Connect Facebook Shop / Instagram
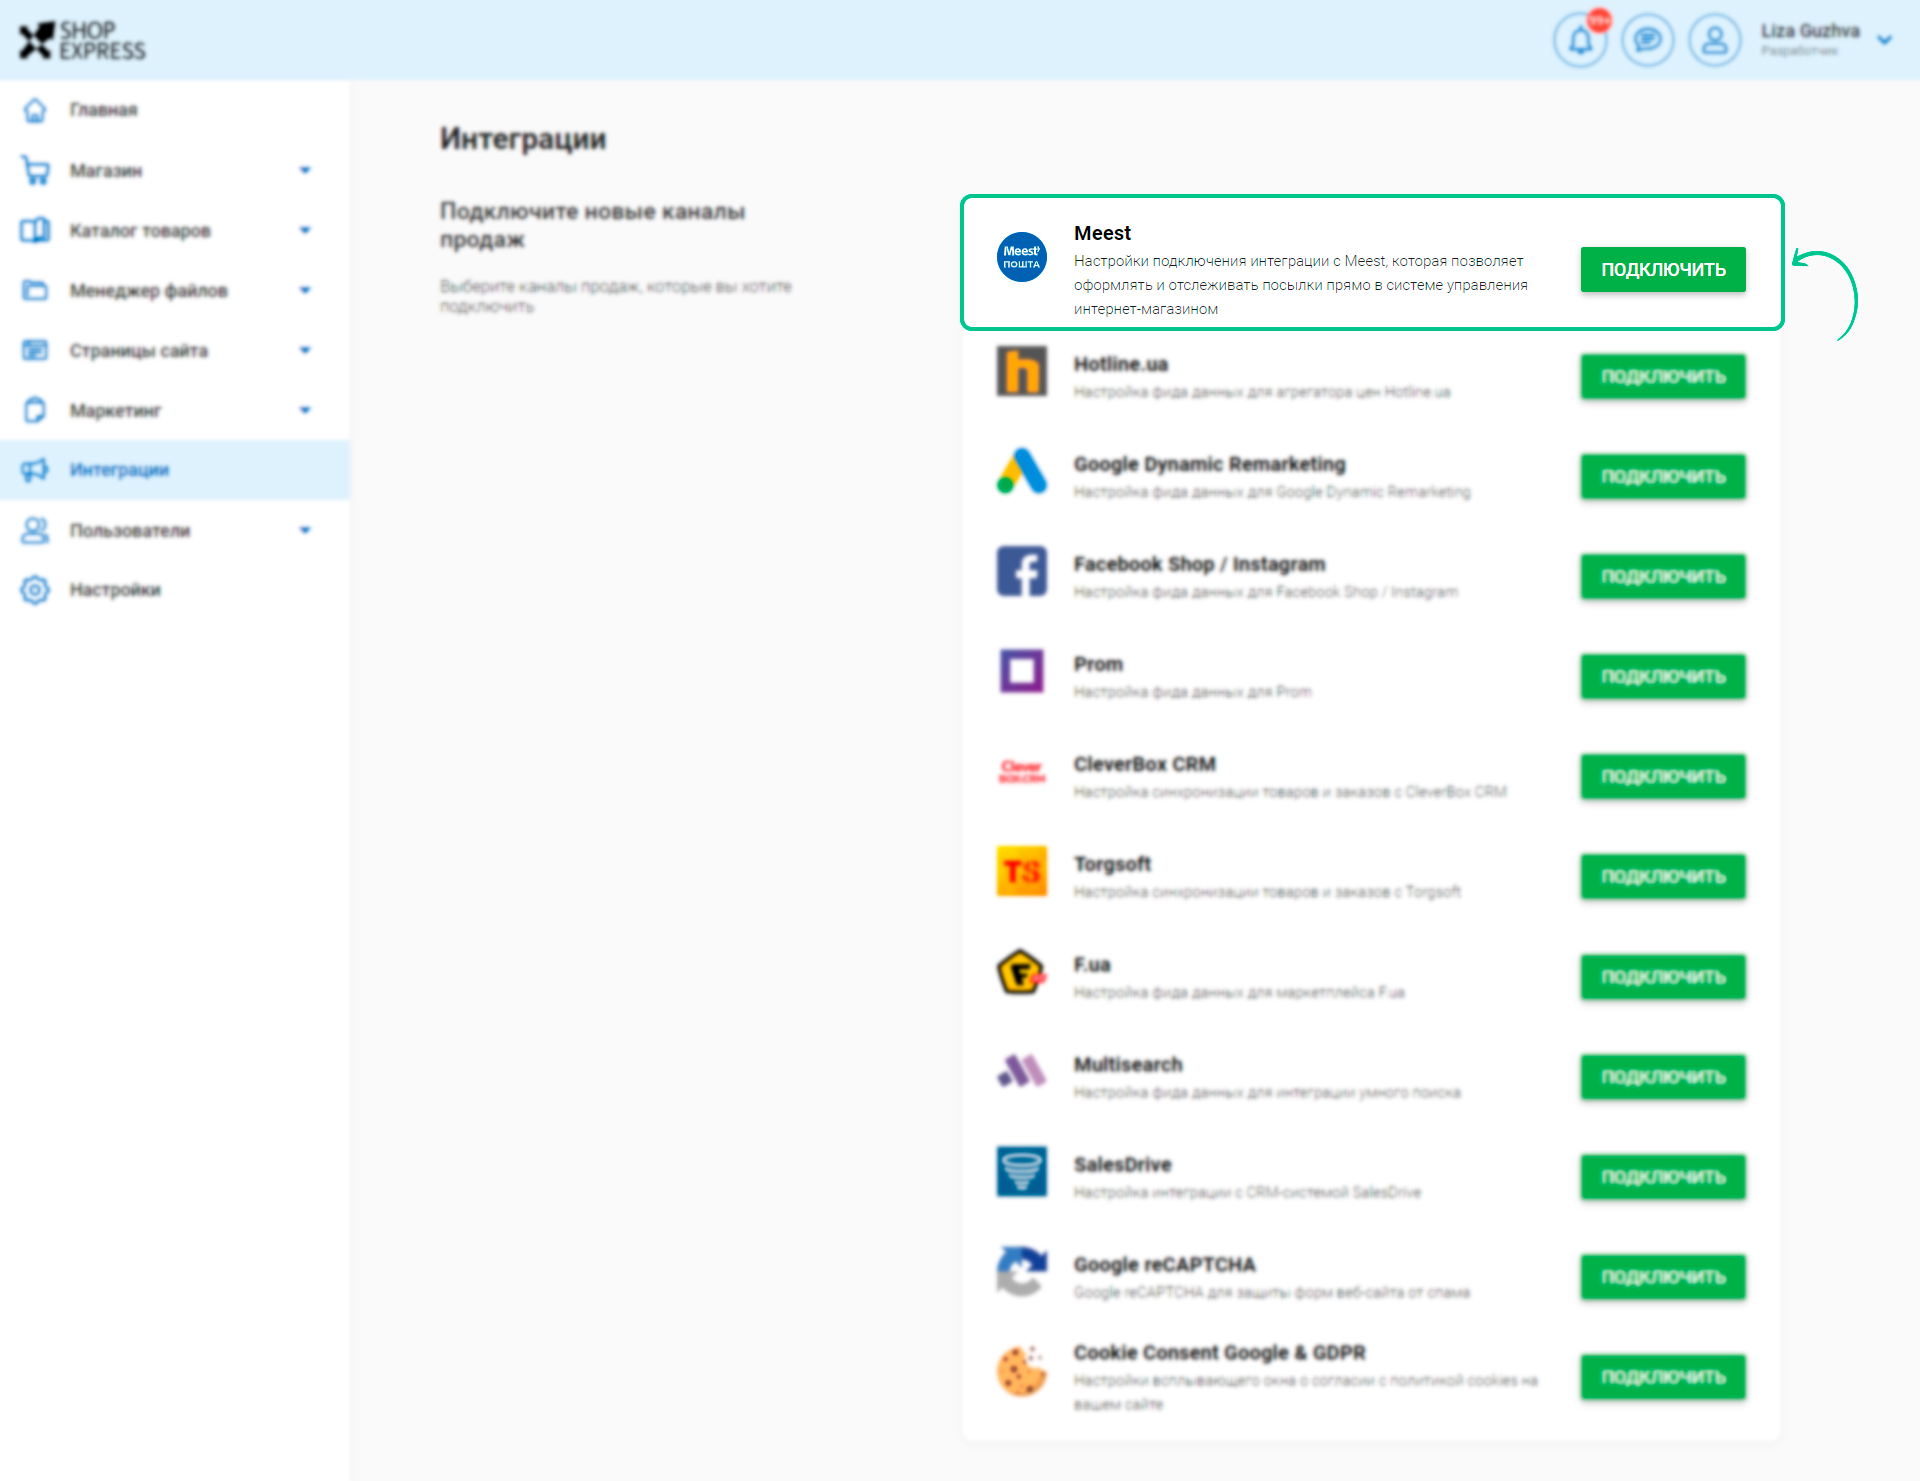Viewport: 1920px width, 1481px height. [1663, 576]
